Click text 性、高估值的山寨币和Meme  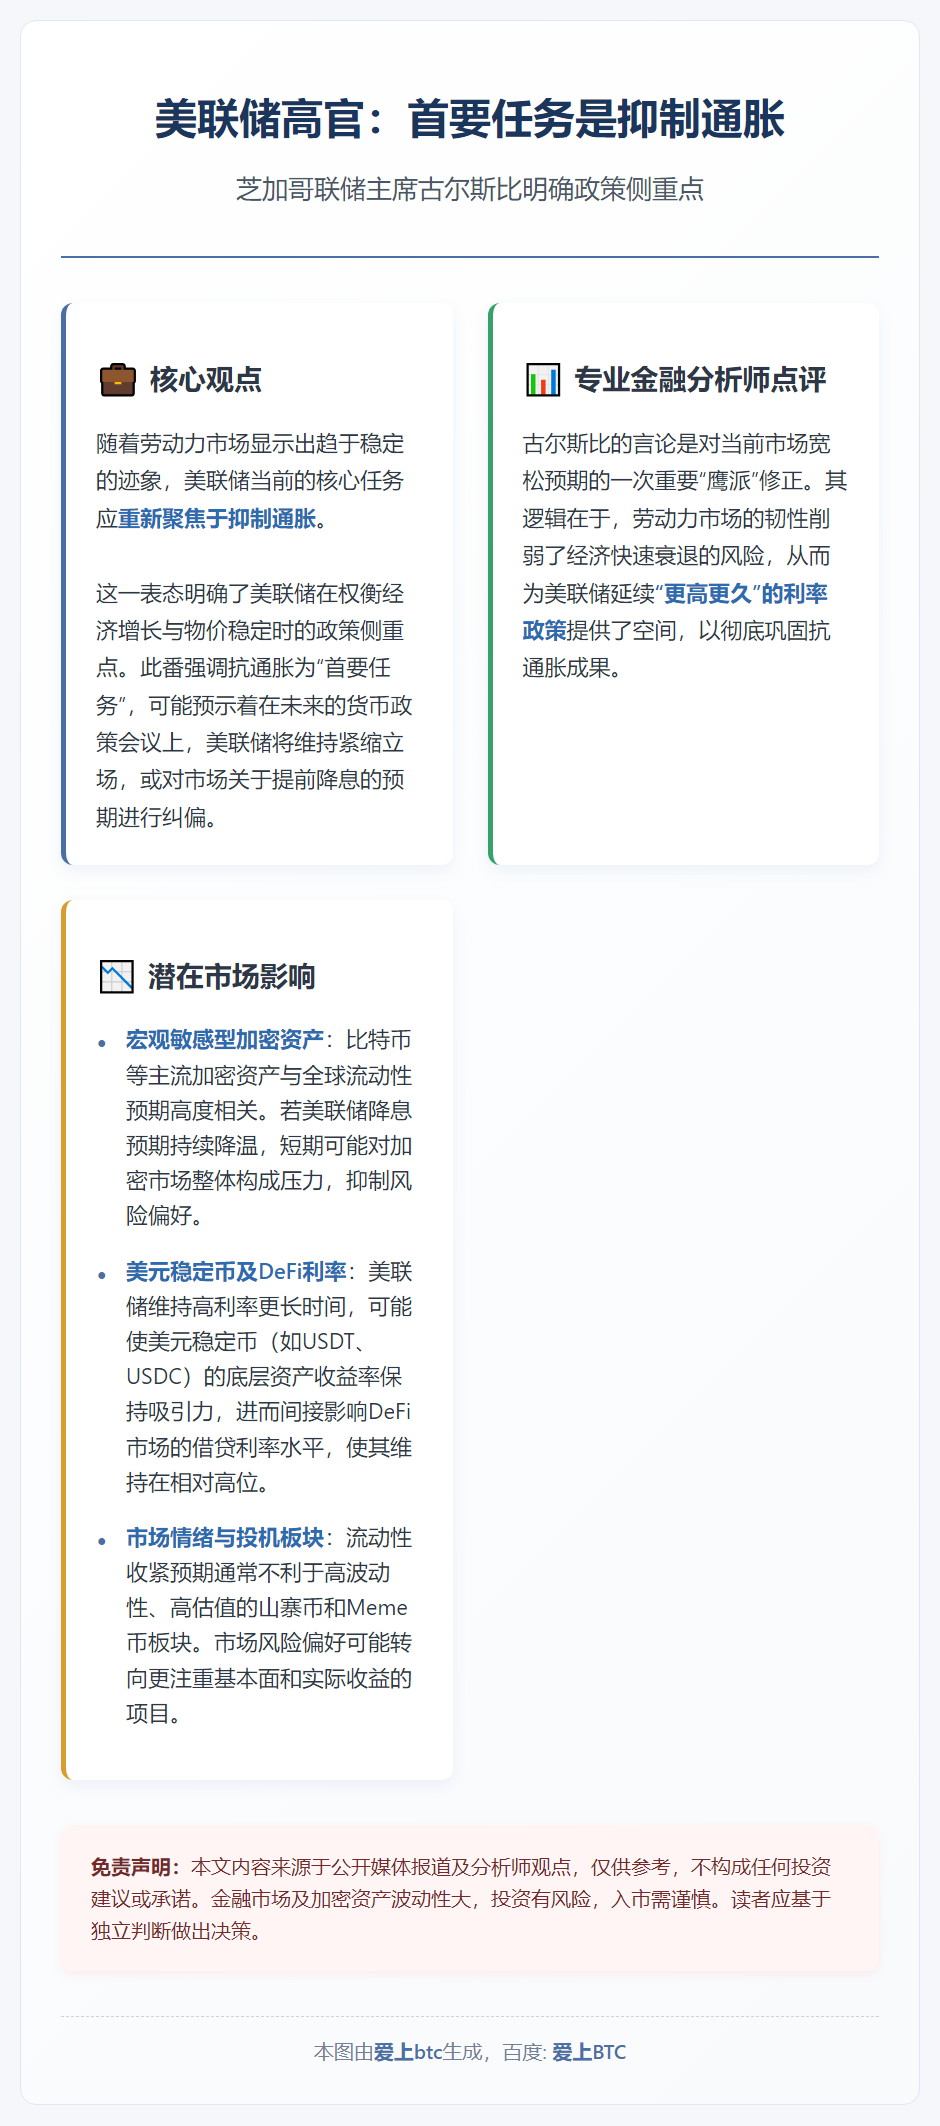pyautogui.click(x=267, y=1608)
